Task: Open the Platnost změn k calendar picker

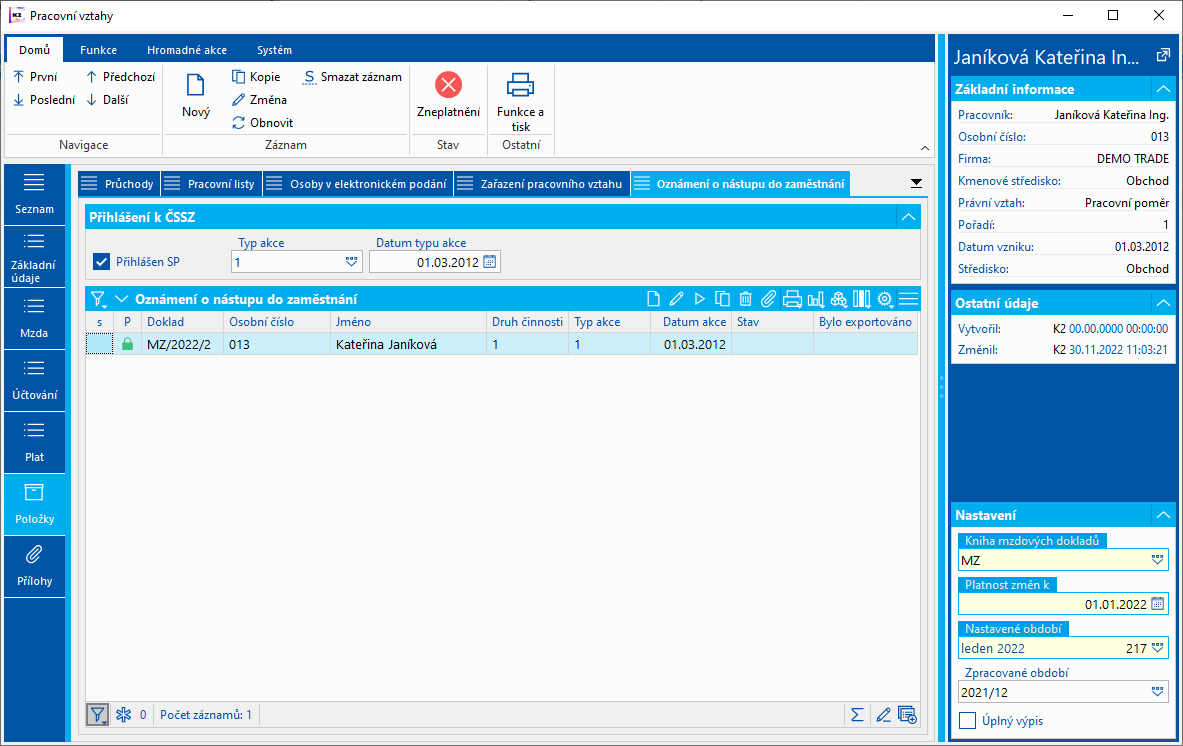Action: pos(1157,604)
